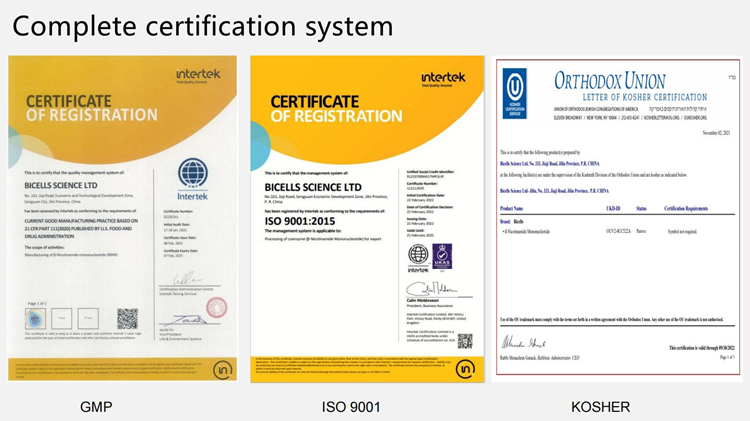Click the Intertek logo atop the ISO 9001 certificate
The height and width of the screenshot is (421, 750).
click(443, 79)
